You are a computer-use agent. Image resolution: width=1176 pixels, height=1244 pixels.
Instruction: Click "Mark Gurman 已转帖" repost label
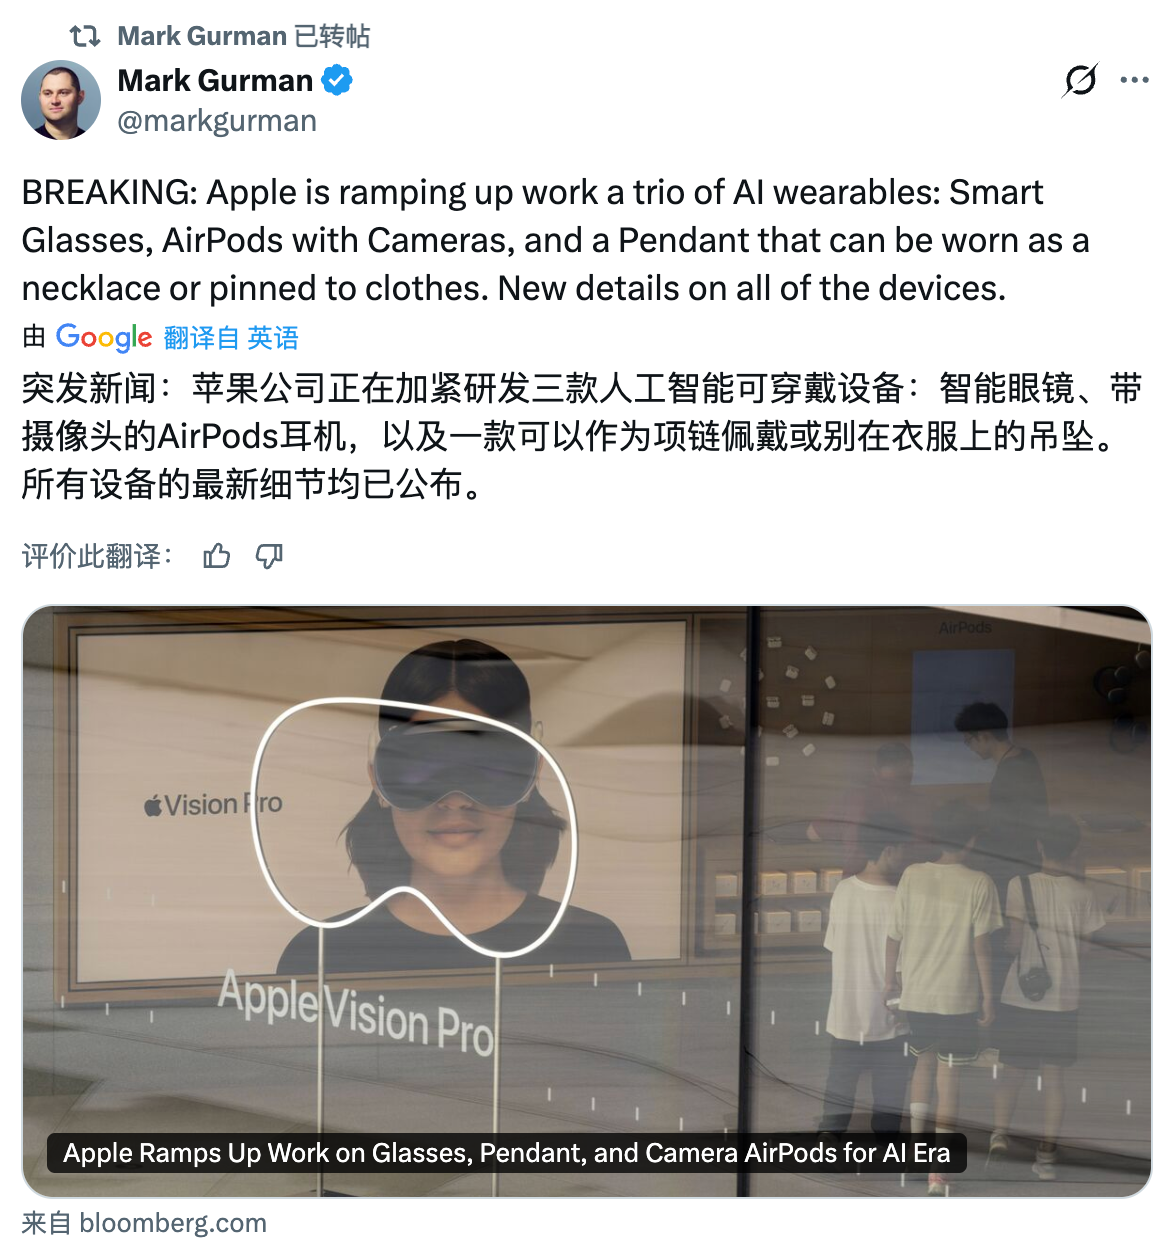click(244, 37)
